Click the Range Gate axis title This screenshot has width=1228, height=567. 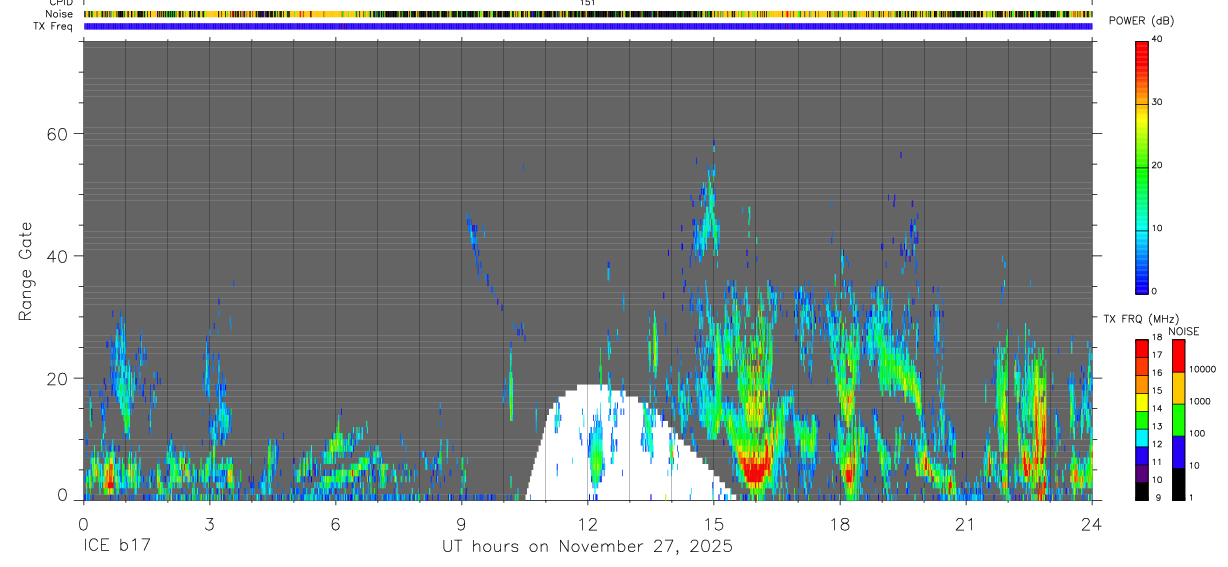point(26,271)
